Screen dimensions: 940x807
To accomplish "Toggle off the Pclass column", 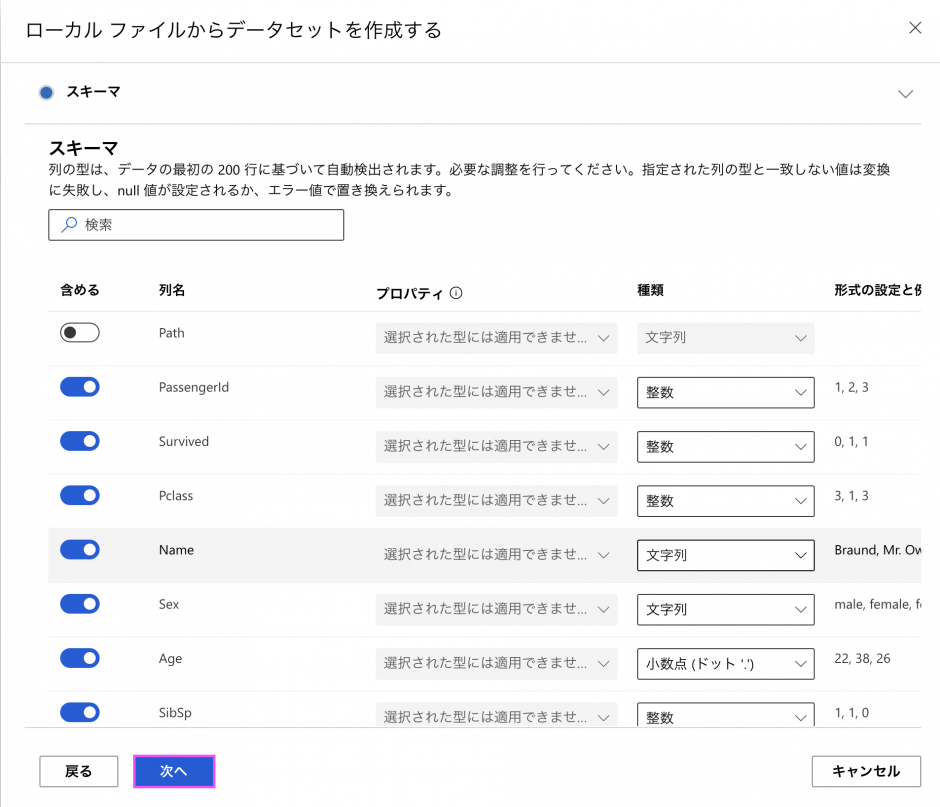I will click(x=80, y=495).
